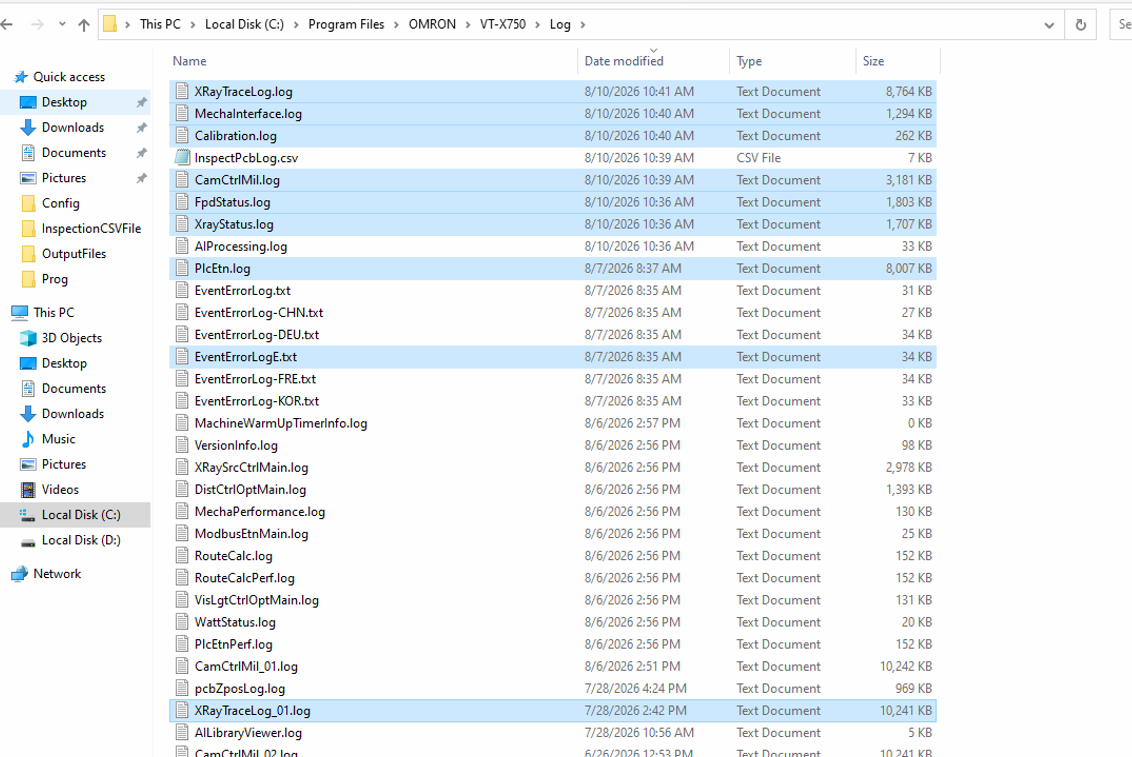Open Documents under Quick access
This screenshot has width=1132, height=757.
(x=74, y=152)
